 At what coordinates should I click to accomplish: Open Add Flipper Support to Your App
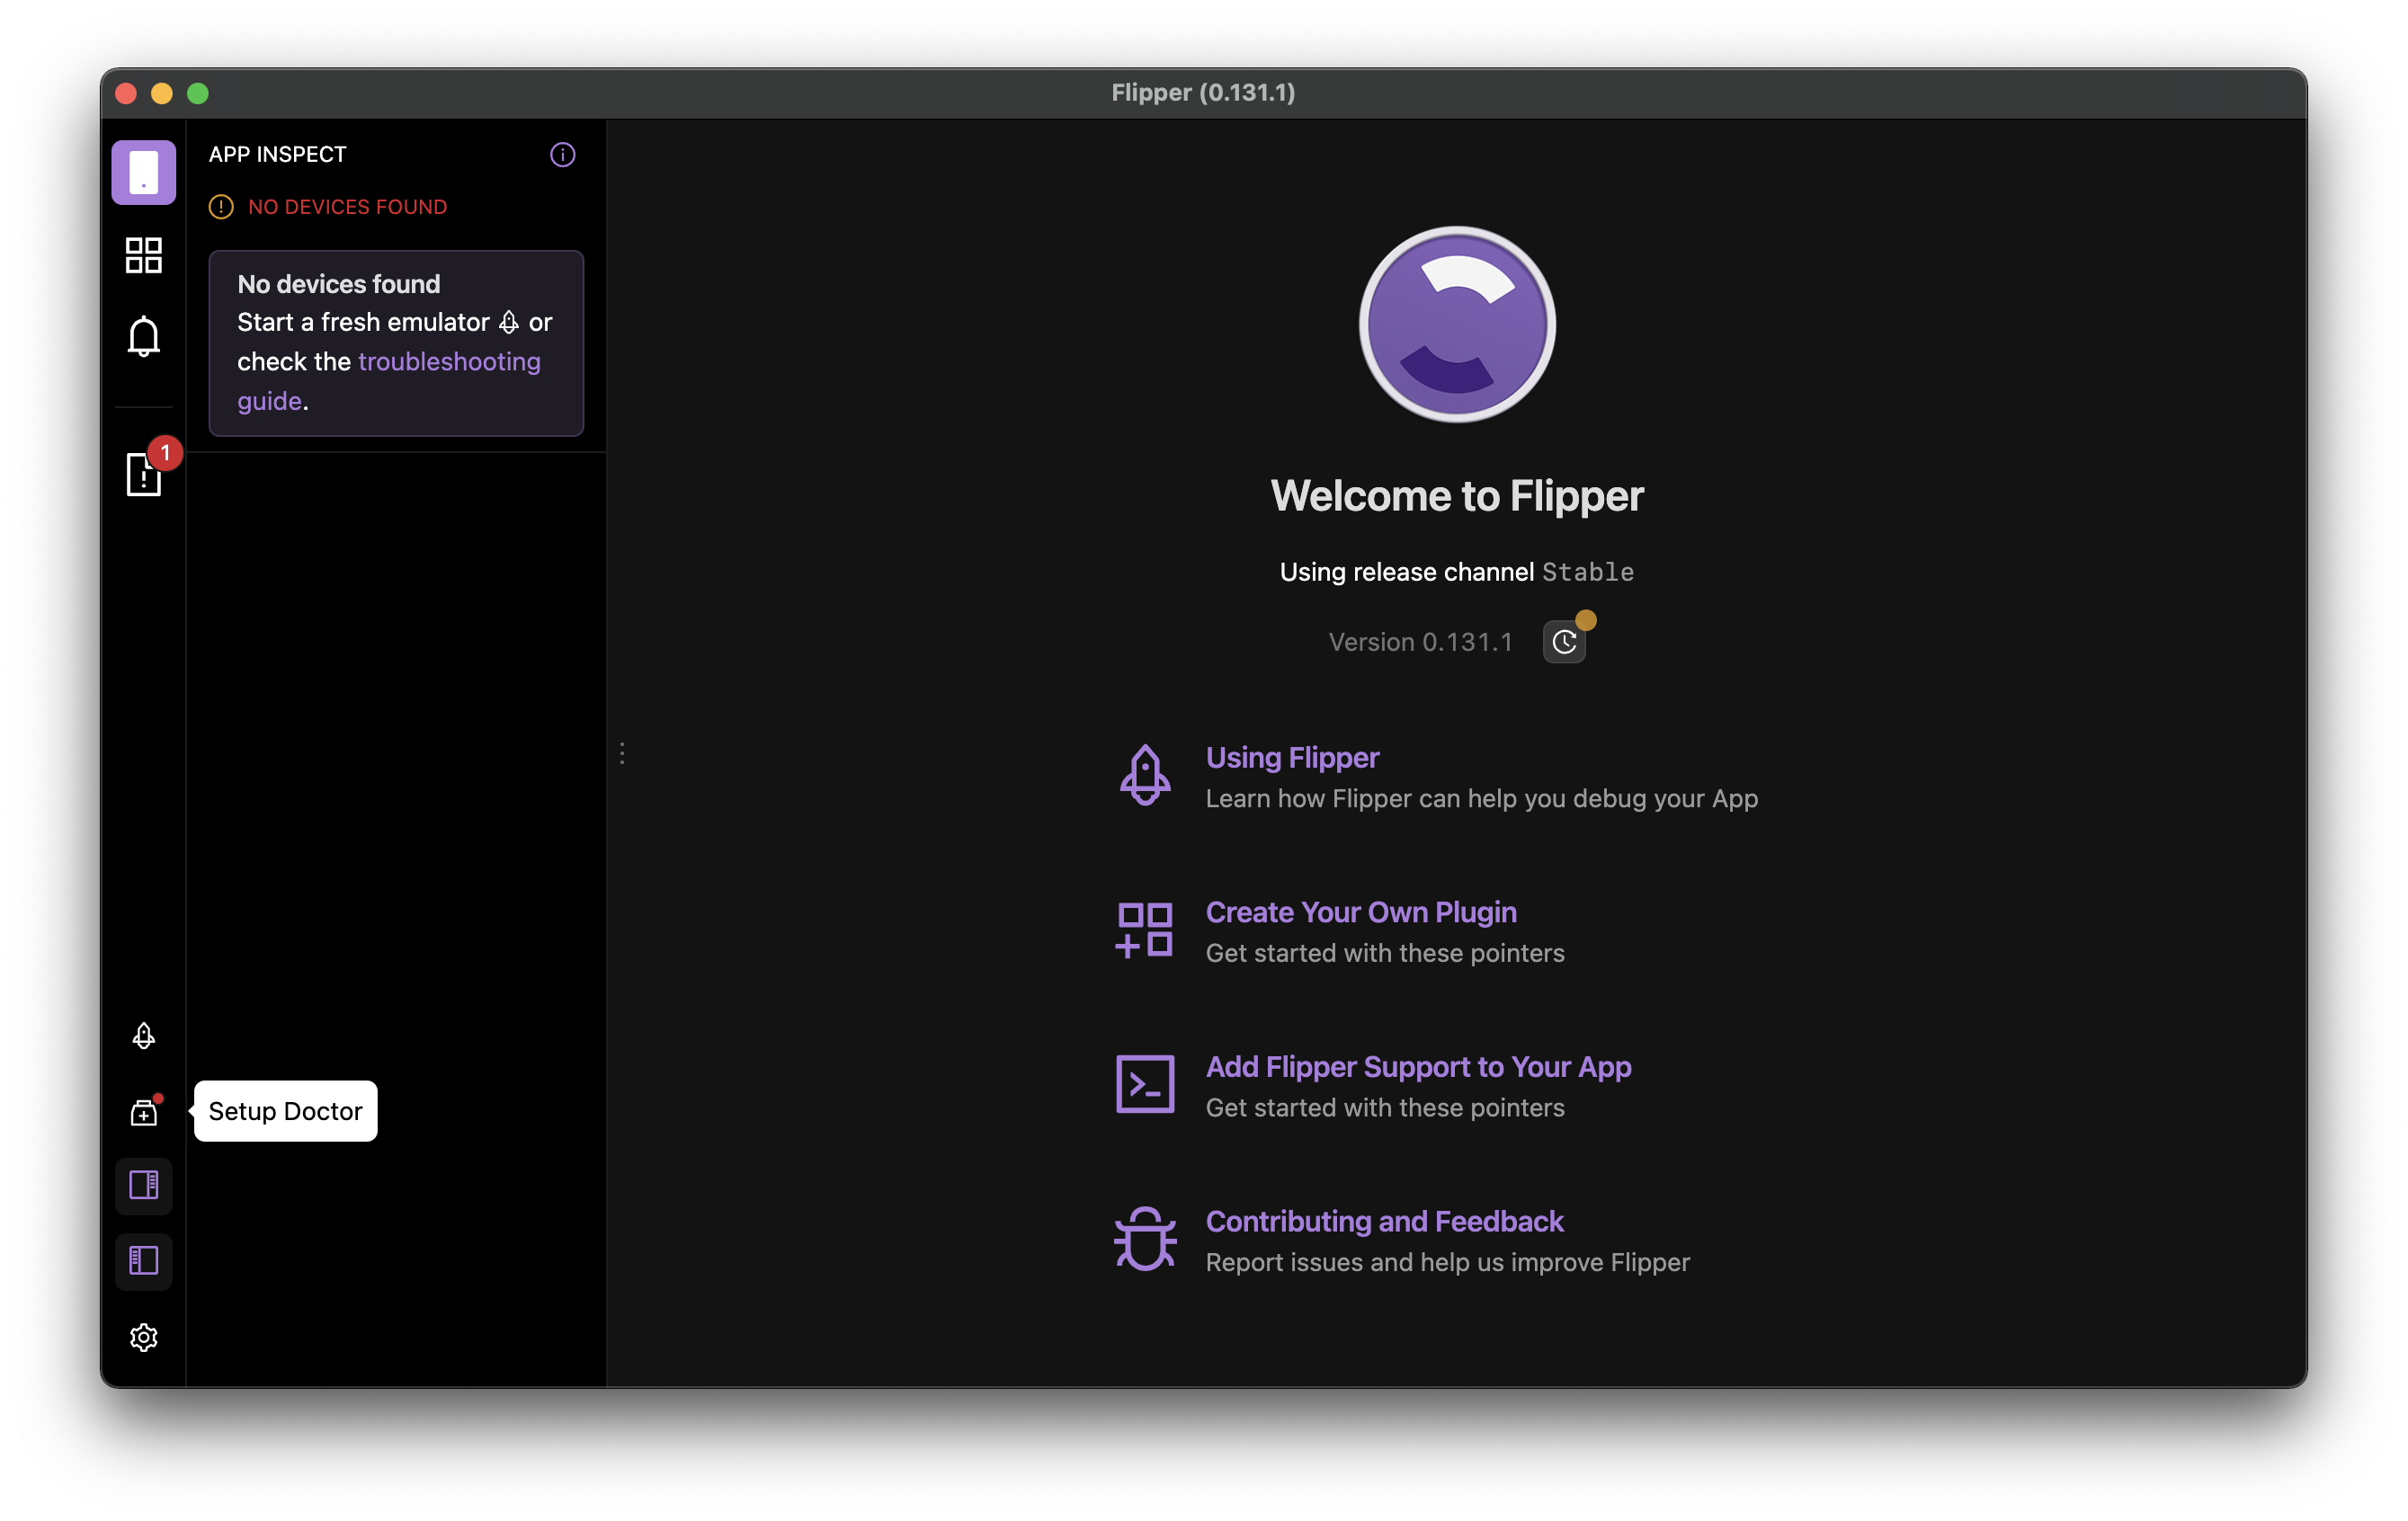(1418, 1066)
